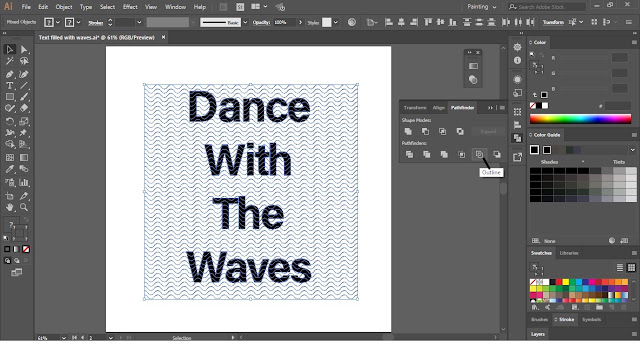Screen dimensions: 640x360
Task: Switch to the Align panel tab
Action: click(439, 108)
